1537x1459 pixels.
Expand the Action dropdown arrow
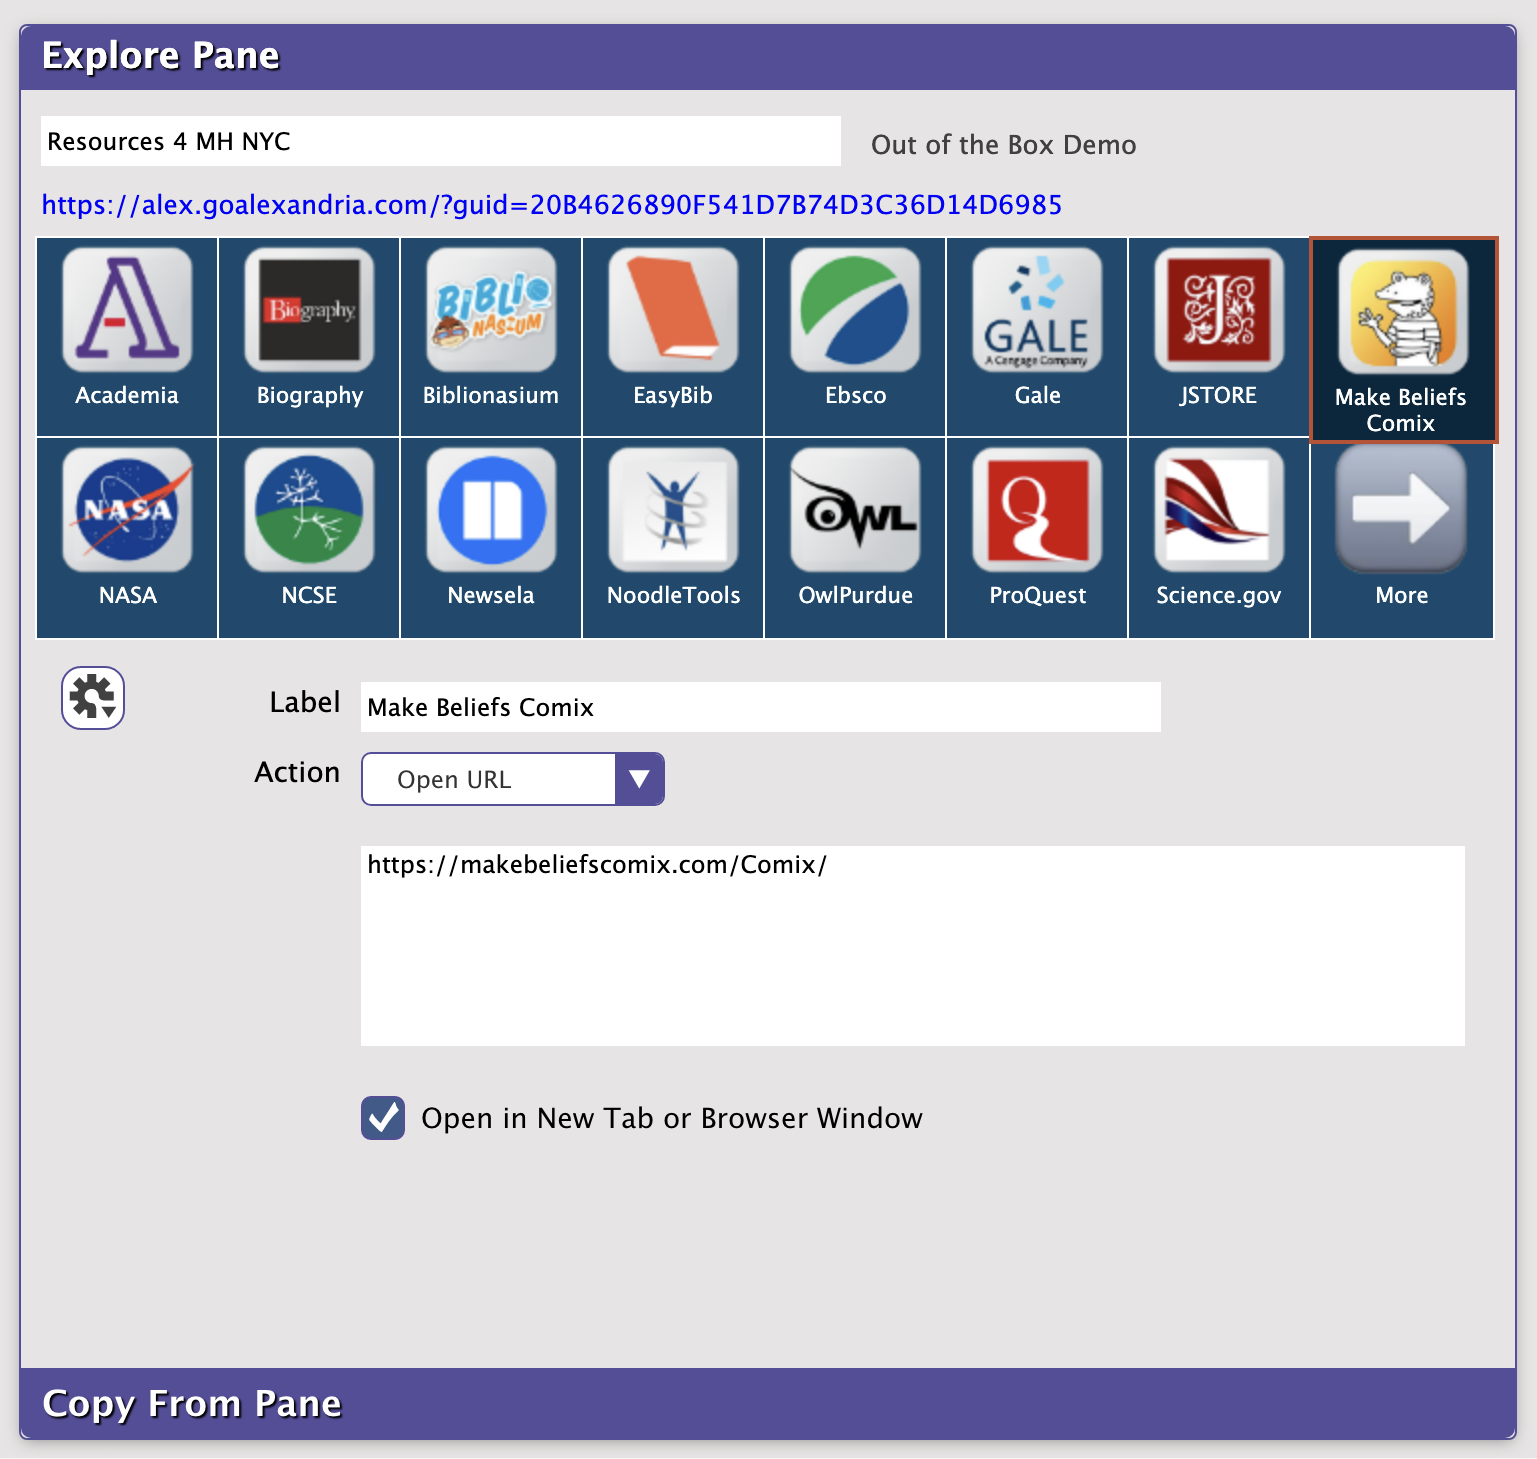tap(639, 779)
